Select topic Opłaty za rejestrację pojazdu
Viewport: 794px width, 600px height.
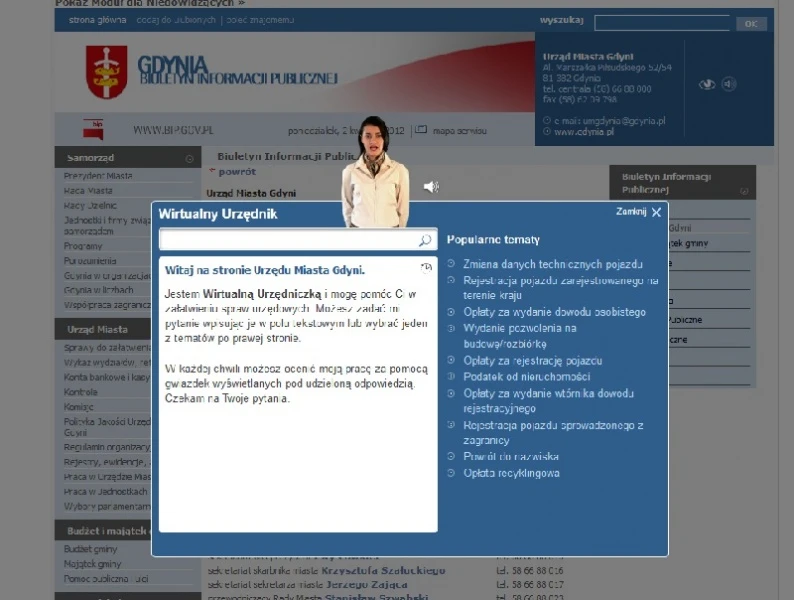tap(532, 361)
